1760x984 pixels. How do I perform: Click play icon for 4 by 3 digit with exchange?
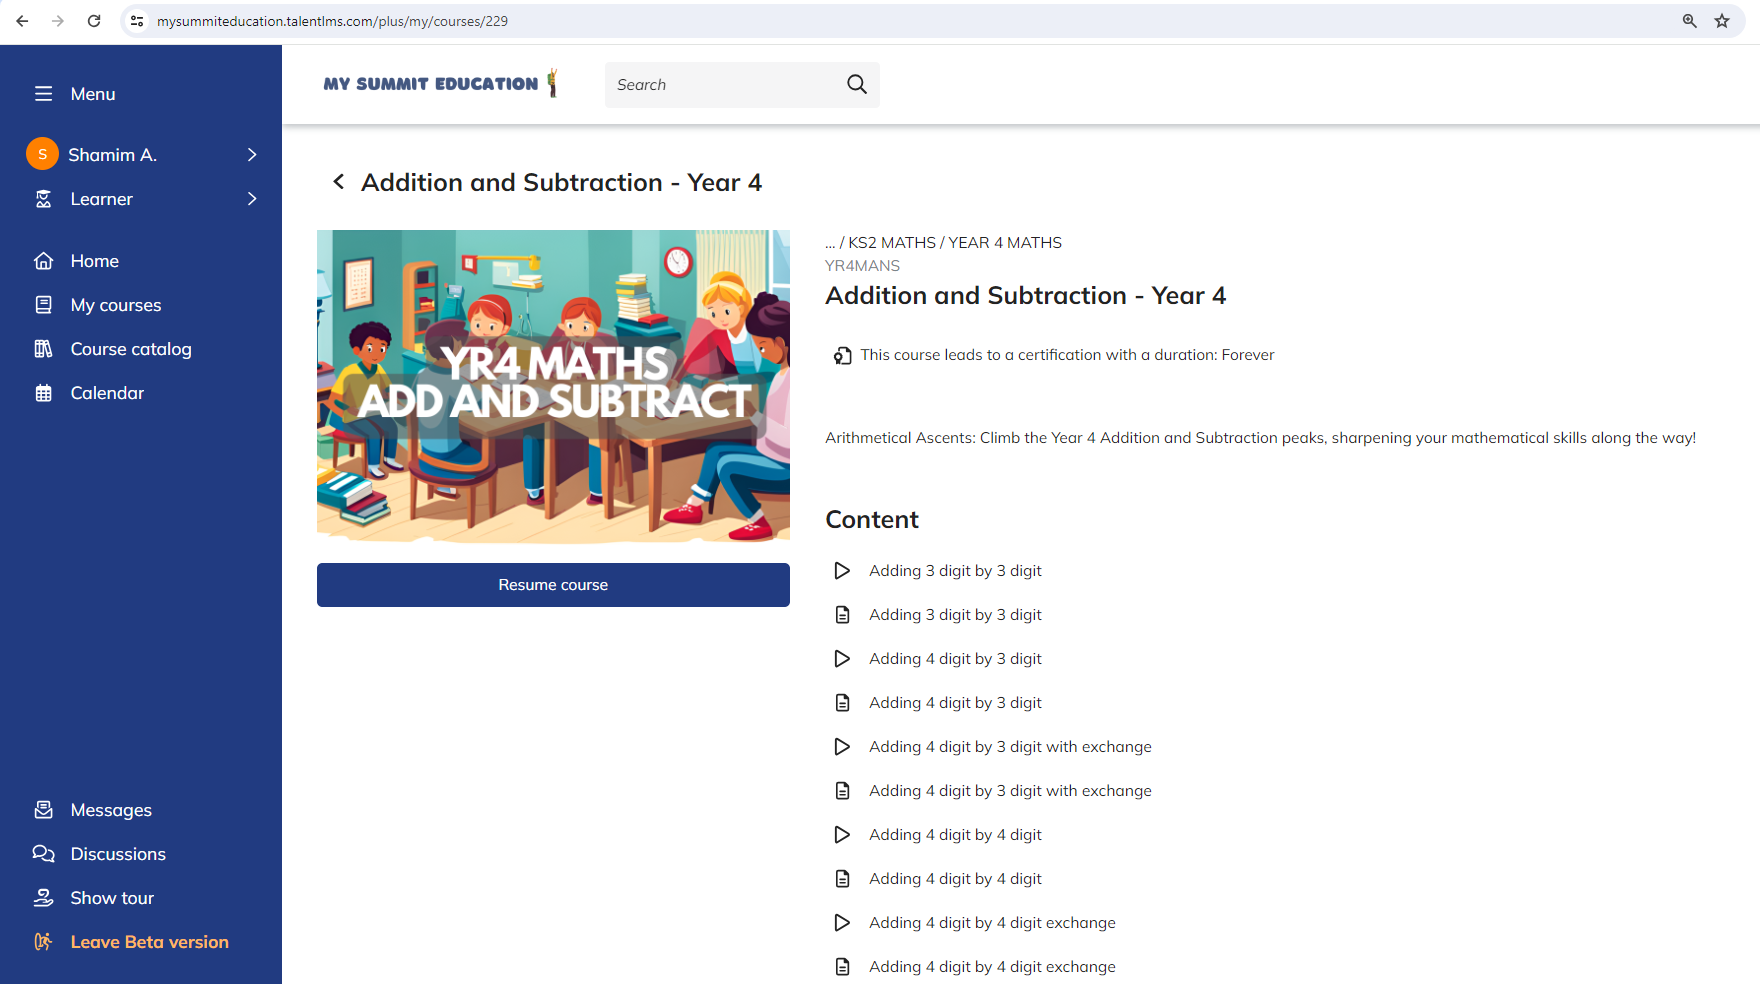[842, 747]
